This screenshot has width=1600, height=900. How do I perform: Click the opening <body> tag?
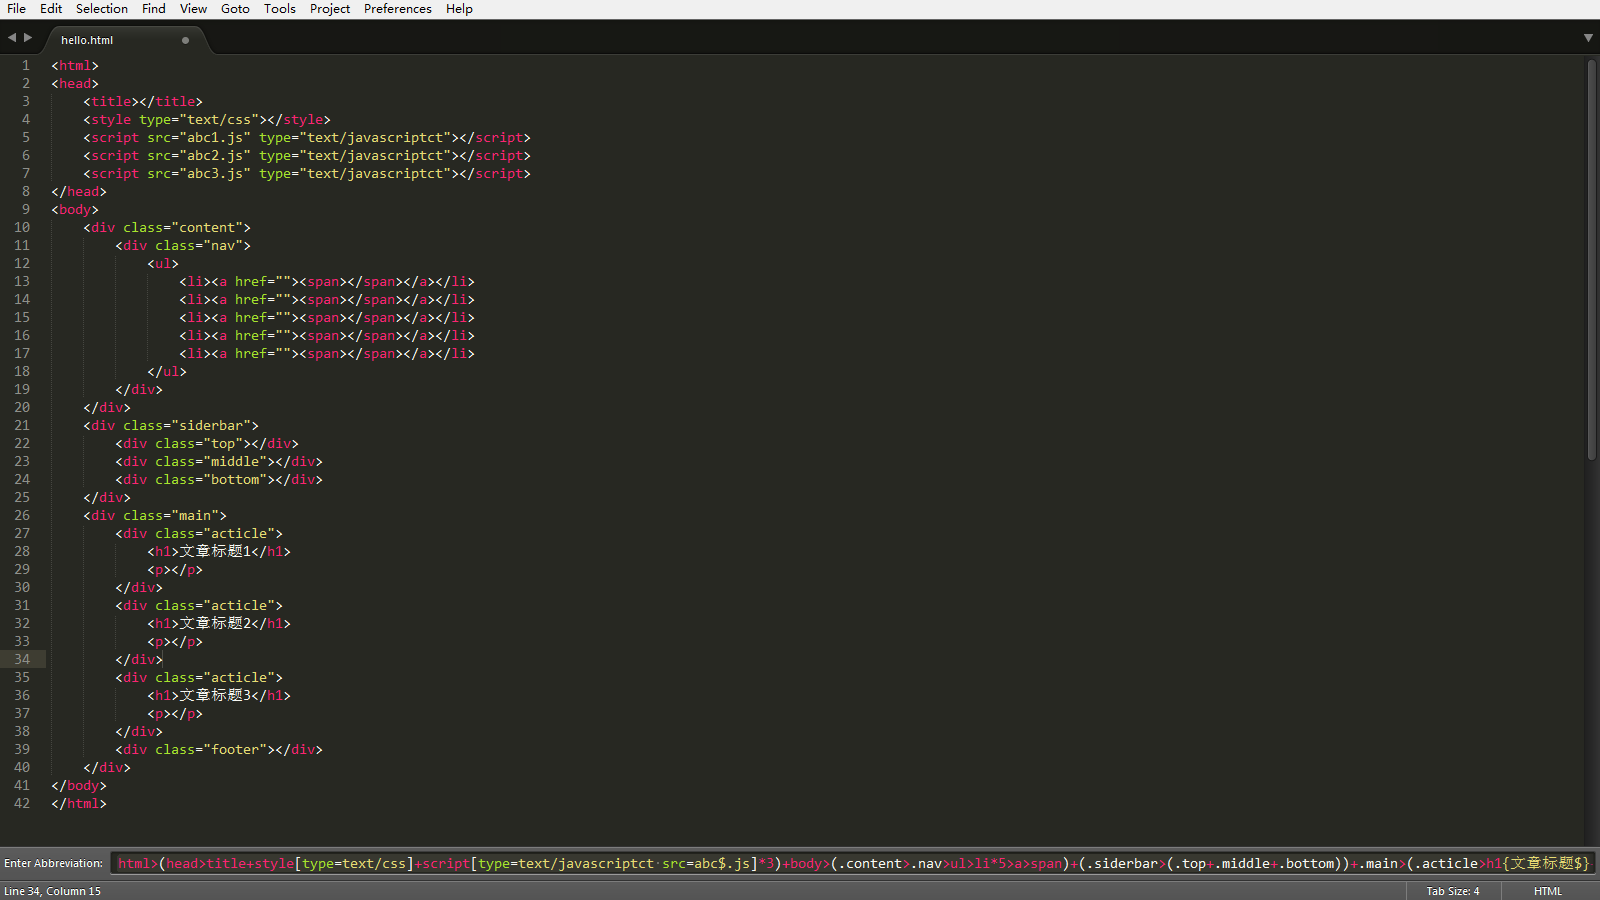click(x=75, y=209)
